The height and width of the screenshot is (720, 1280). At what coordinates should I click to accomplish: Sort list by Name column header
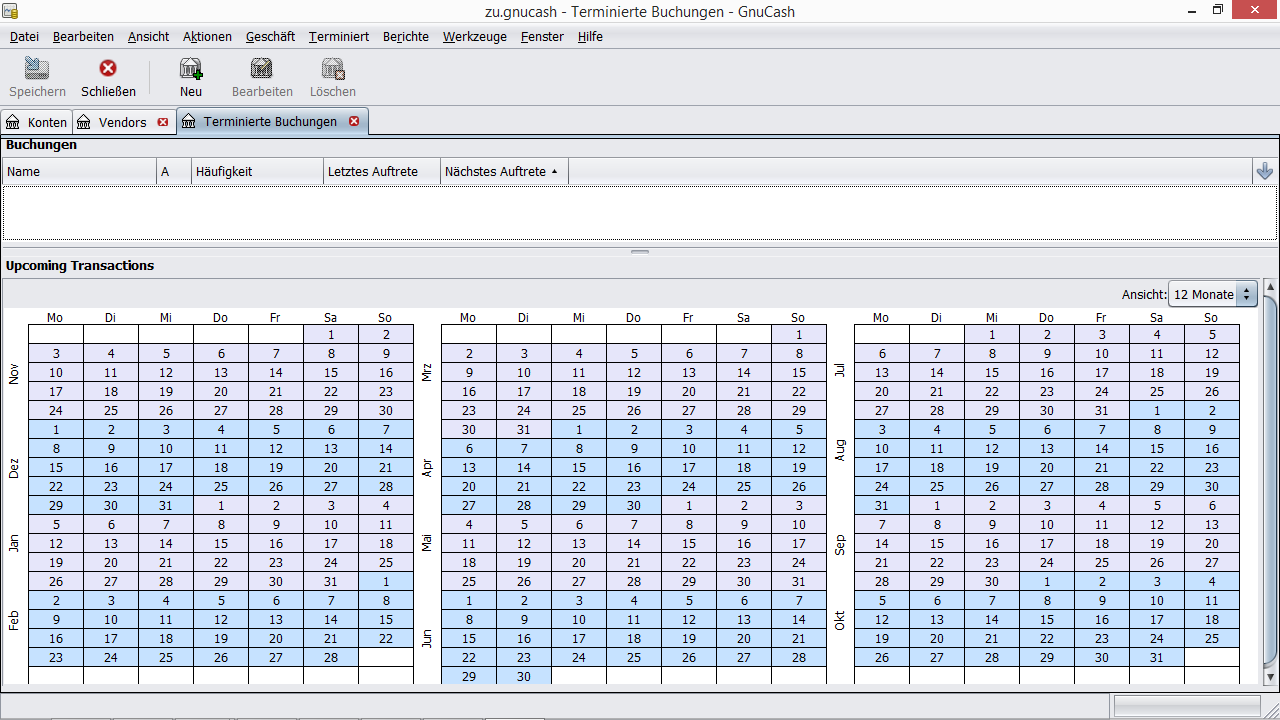click(80, 172)
